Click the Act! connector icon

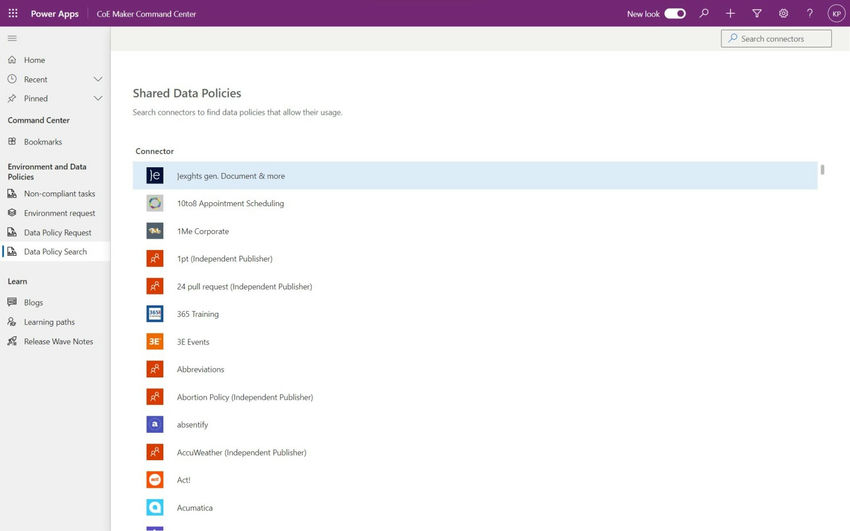click(x=154, y=480)
